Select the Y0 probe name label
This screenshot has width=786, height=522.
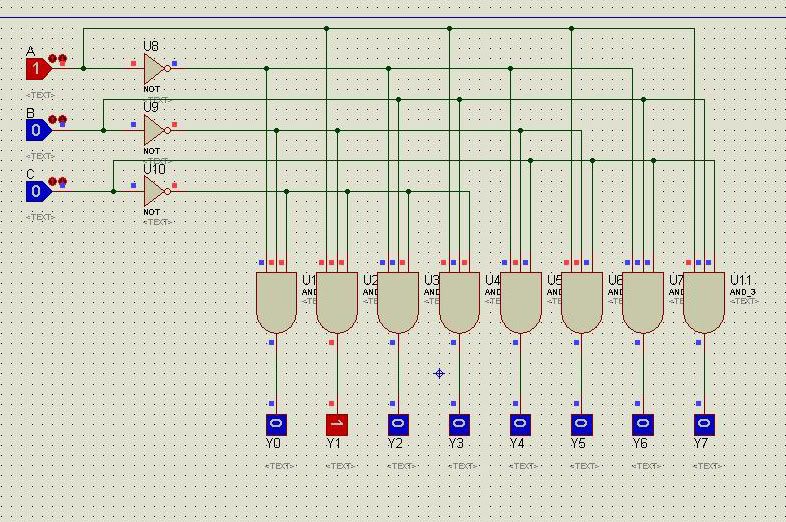[273, 443]
